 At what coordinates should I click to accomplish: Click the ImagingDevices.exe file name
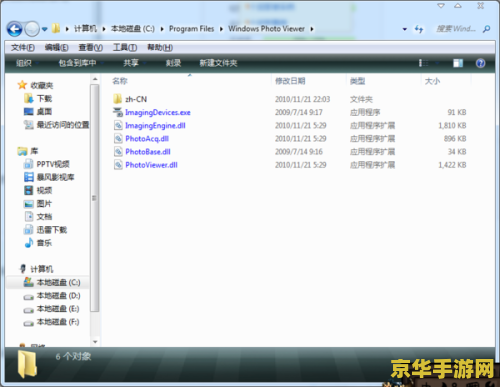158,112
